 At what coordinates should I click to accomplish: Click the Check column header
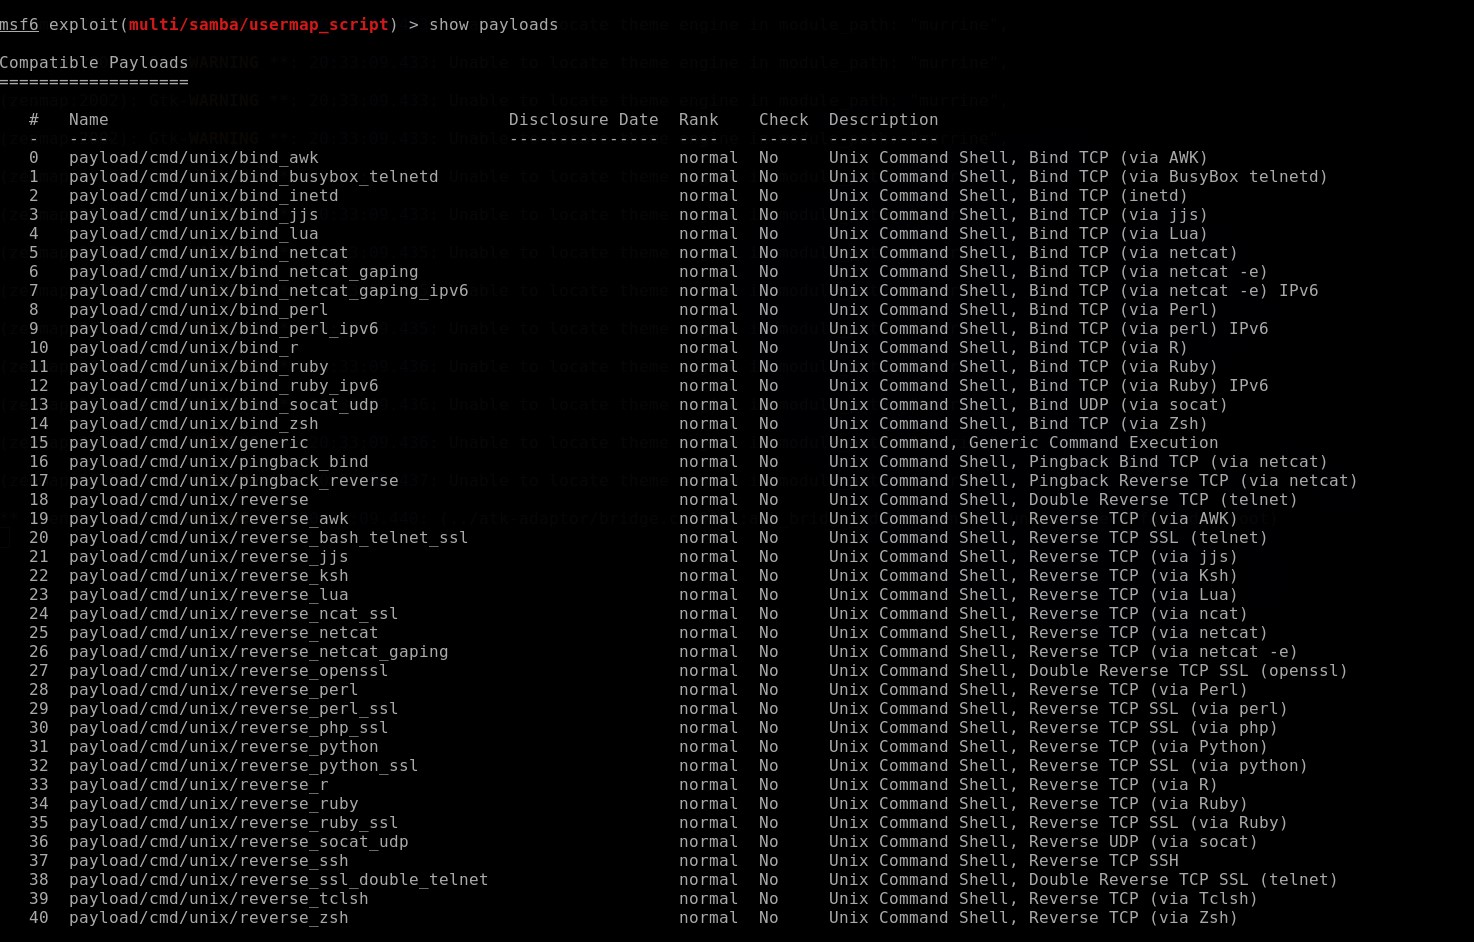[783, 120]
